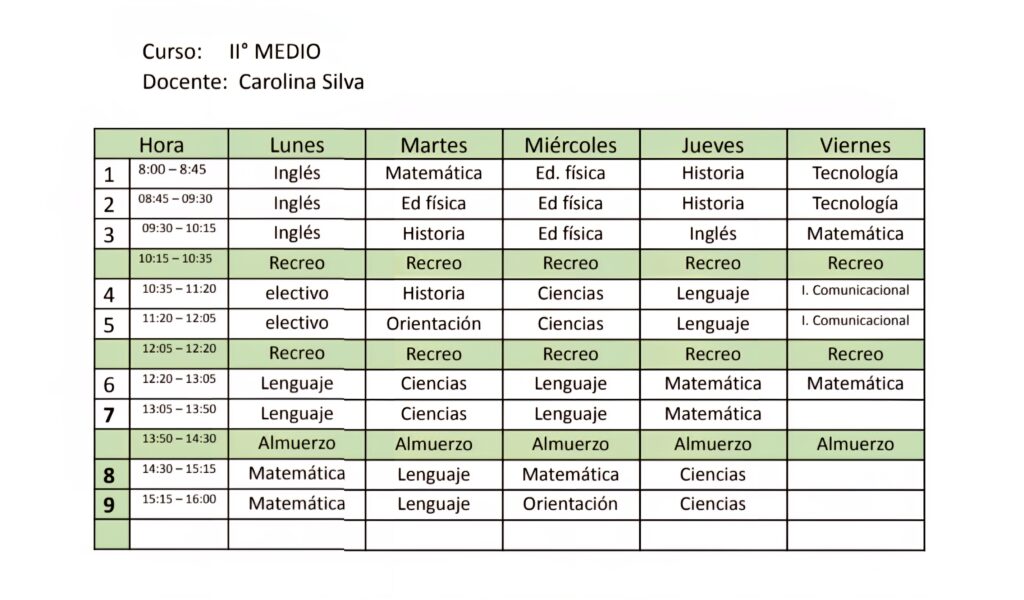Click the Miércoles header cell
1024x600 pixels.
click(x=571, y=144)
